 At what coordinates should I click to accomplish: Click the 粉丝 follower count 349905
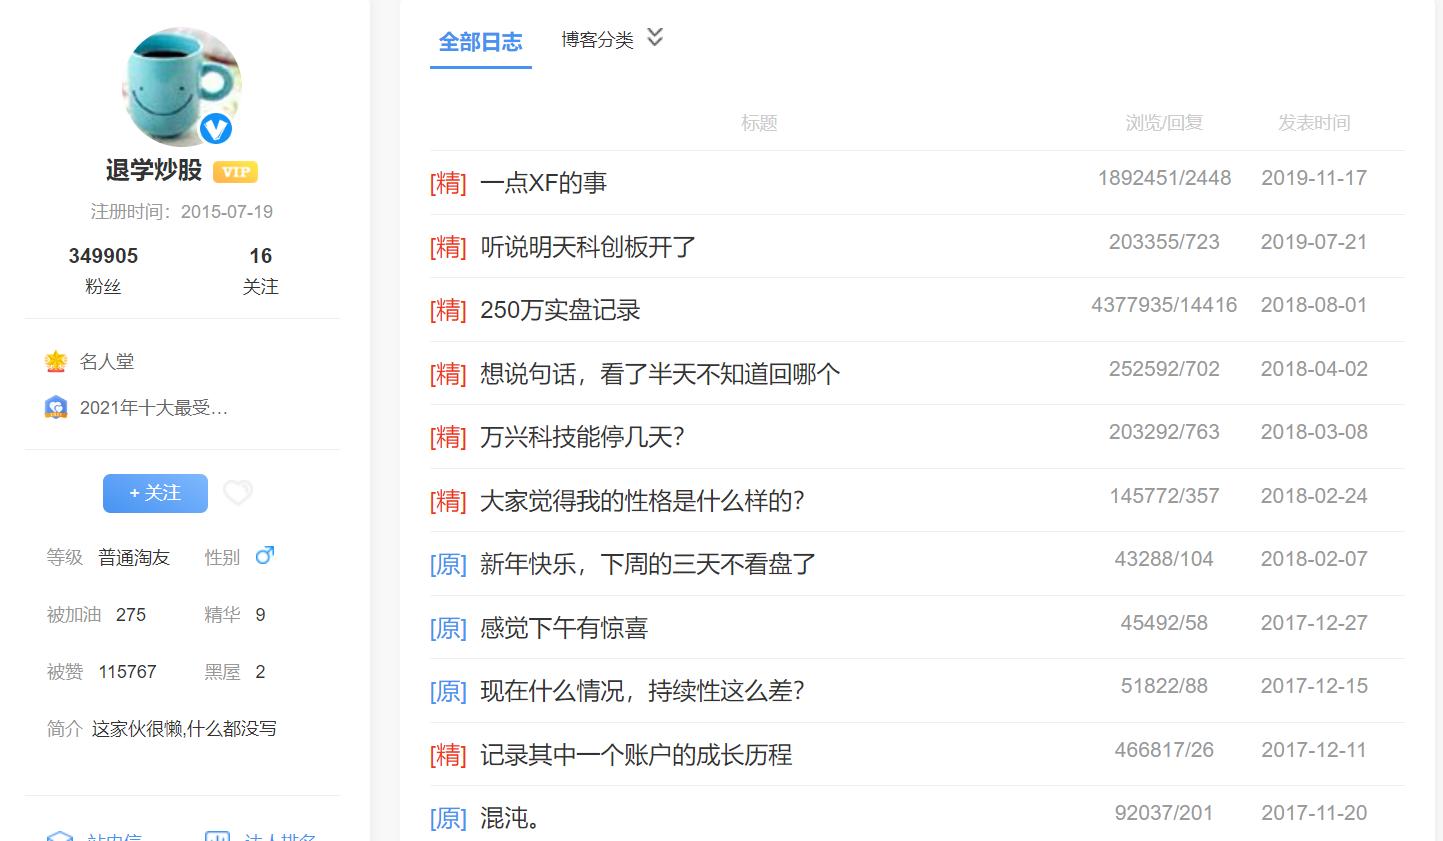click(104, 255)
